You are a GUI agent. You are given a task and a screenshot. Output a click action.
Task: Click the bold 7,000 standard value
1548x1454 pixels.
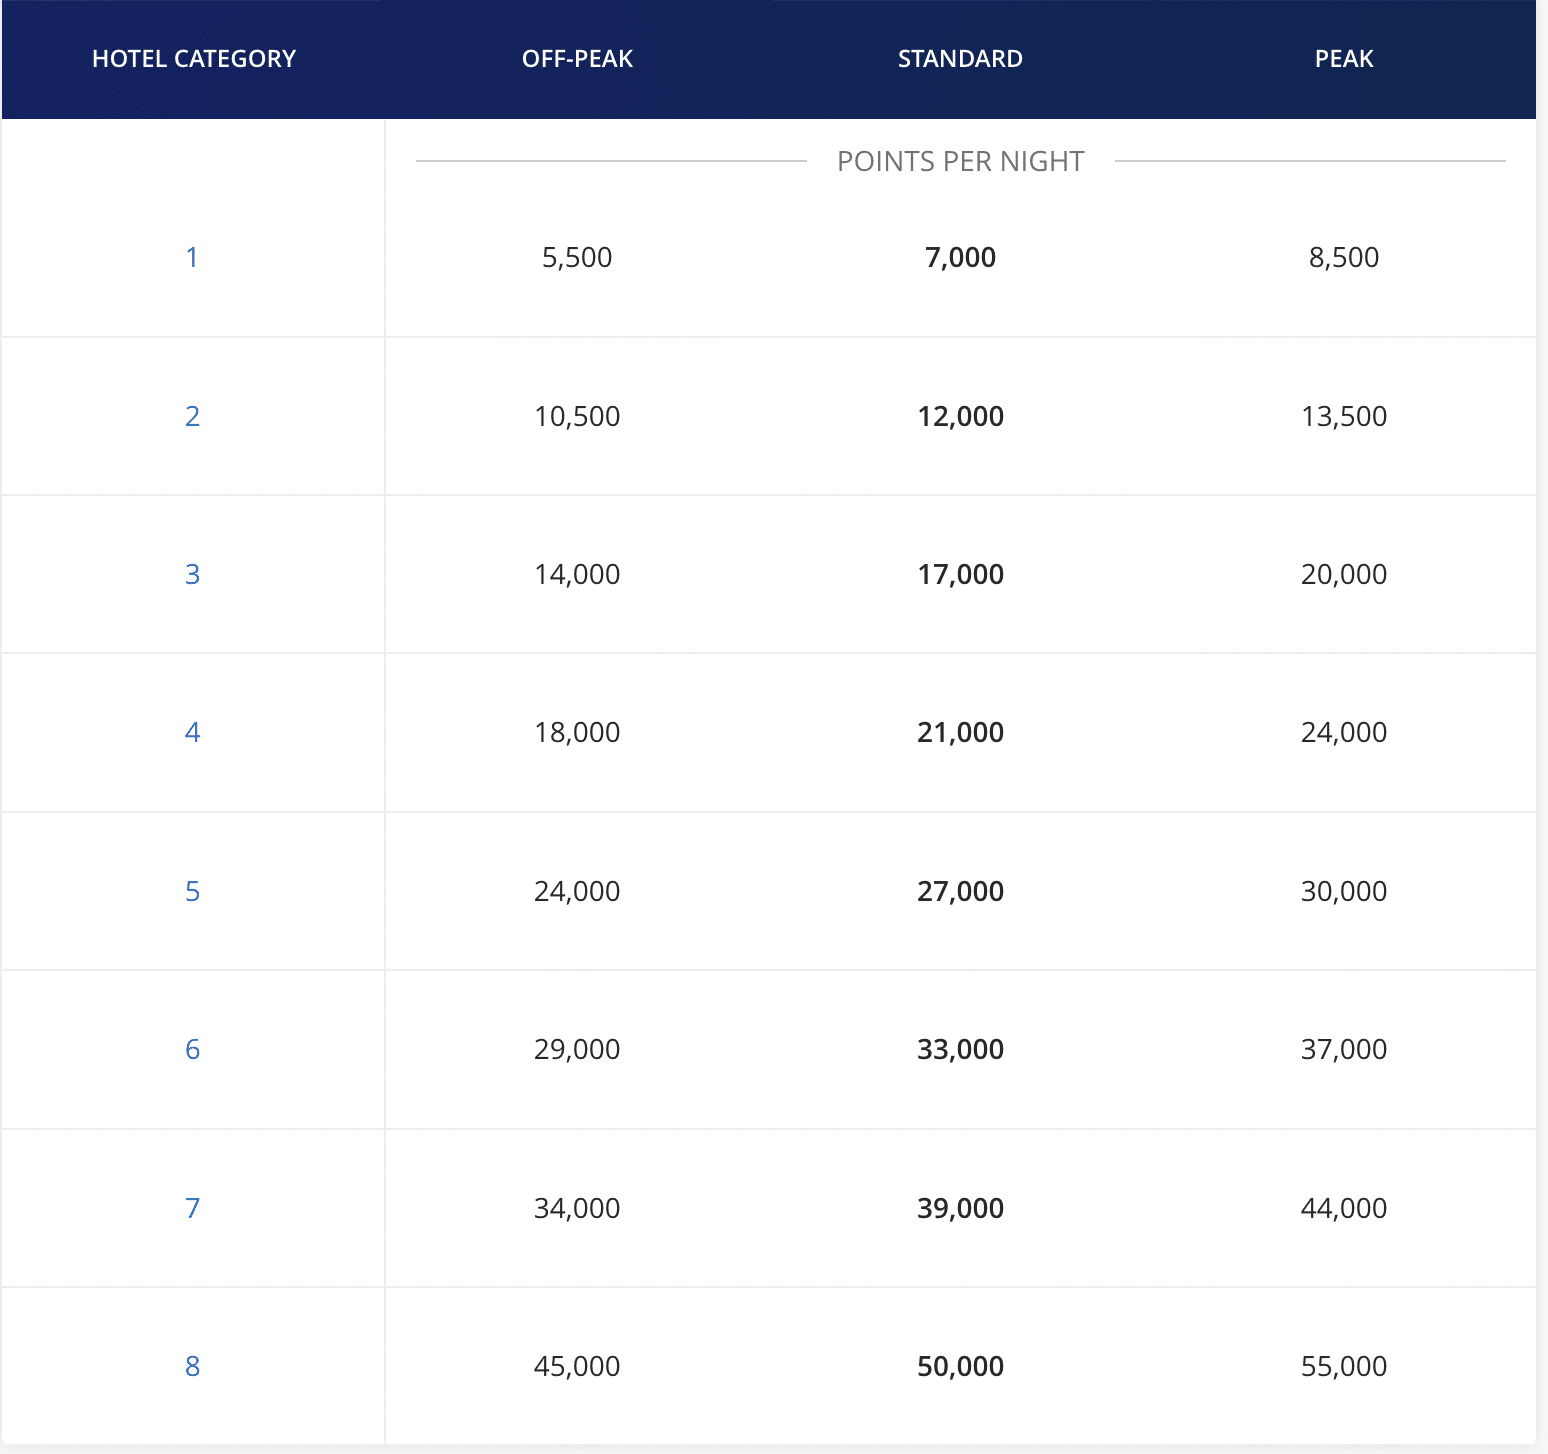pyautogui.click(x=960, y=257)
